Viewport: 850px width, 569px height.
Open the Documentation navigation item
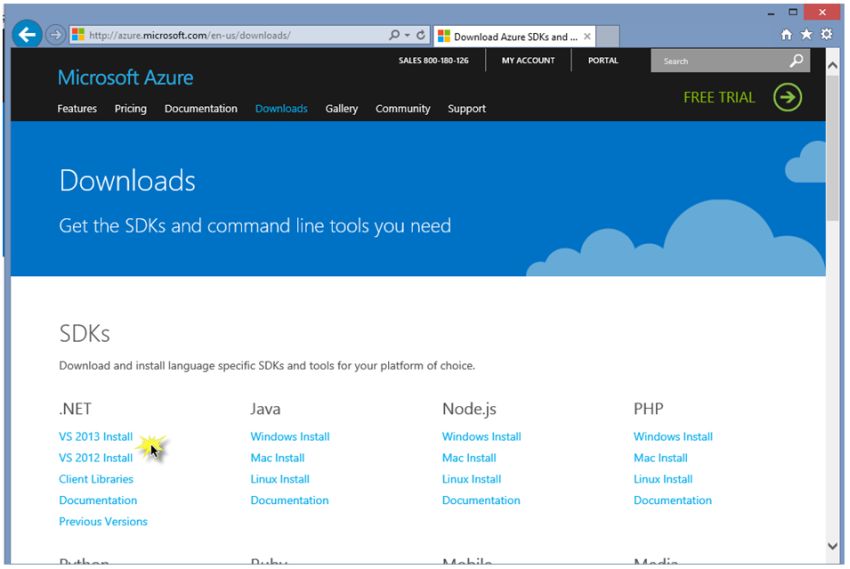[x=201, y=108]
